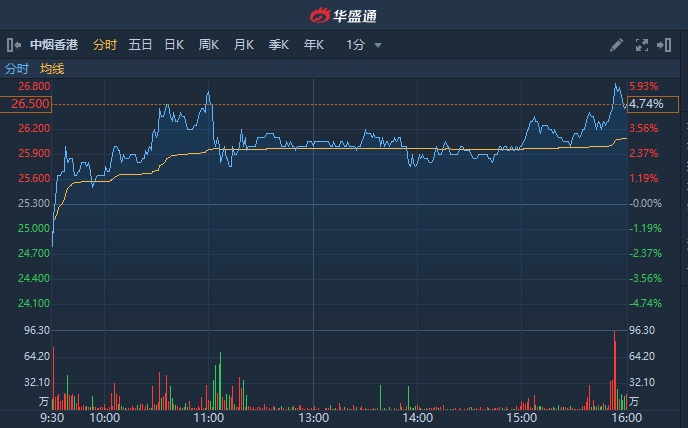Click the tall red volume bar near 16:00

point(615,370)
